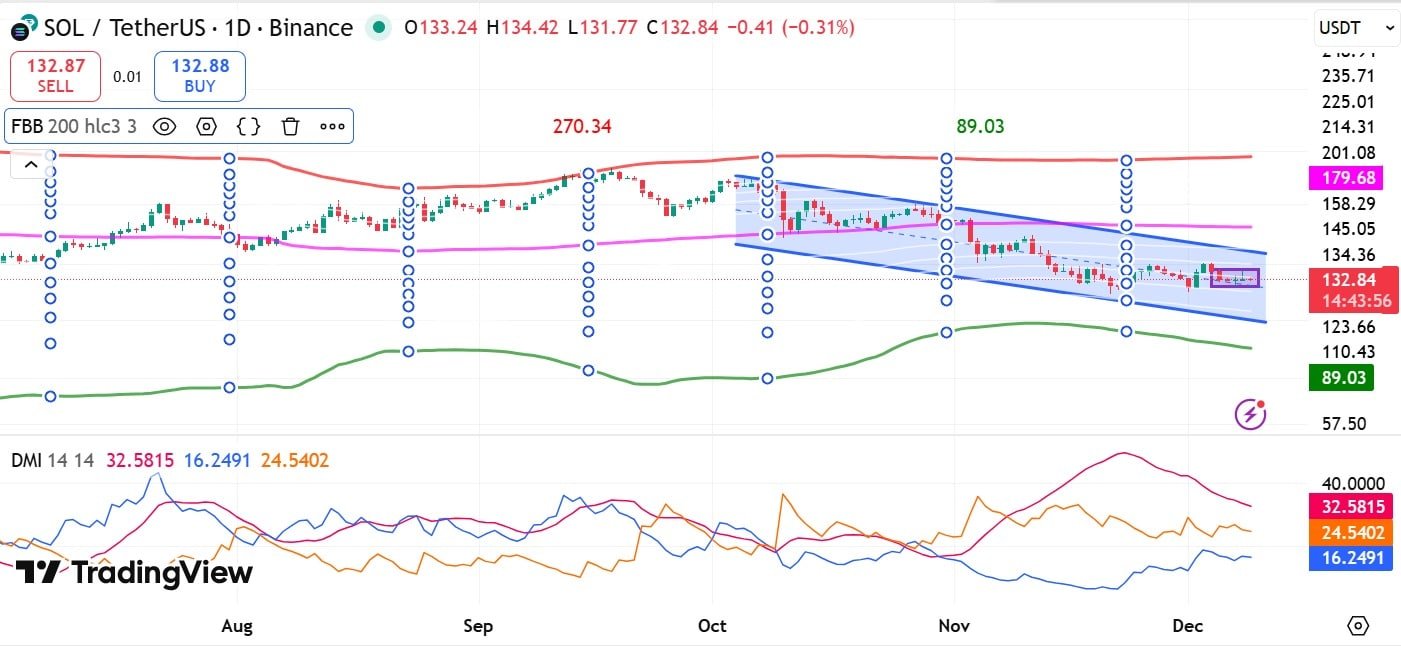This screenshot has height=652, width=1401.
Task: Toggle FBB indicator visibility eye icon
Action: 165,126
